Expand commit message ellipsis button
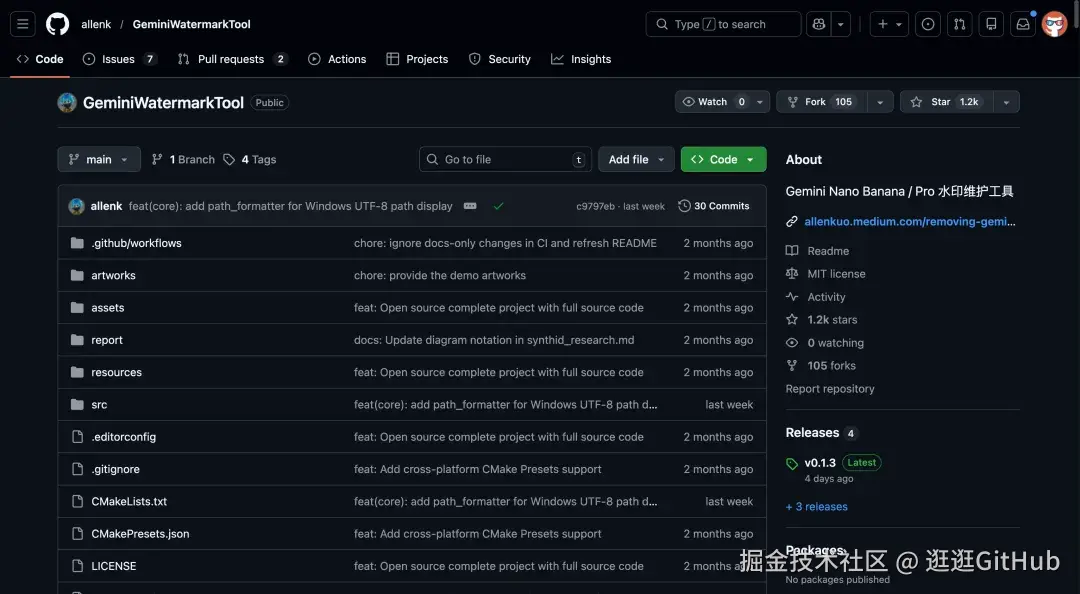 [x=470, y=206]
